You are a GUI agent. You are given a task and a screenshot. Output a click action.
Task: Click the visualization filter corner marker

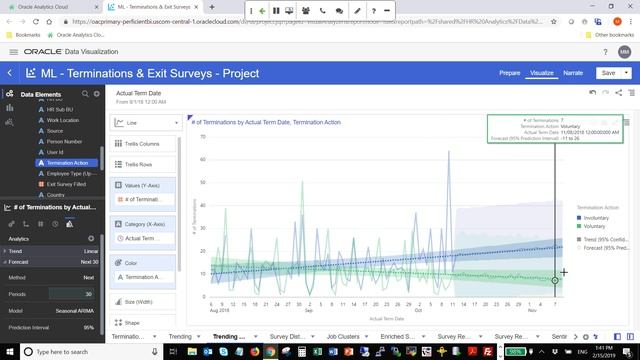pos(190,118)
